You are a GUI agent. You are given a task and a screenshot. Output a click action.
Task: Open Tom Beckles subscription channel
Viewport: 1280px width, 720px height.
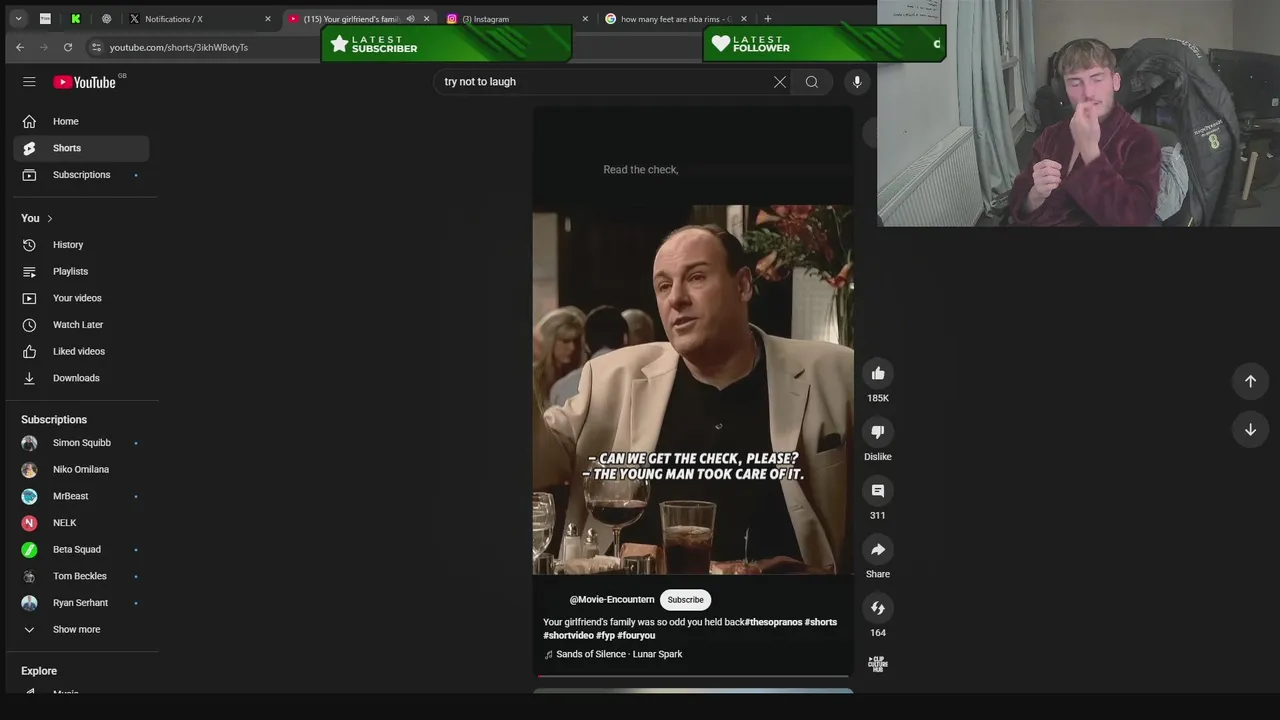pyautogui.click(x=81, y=576)
